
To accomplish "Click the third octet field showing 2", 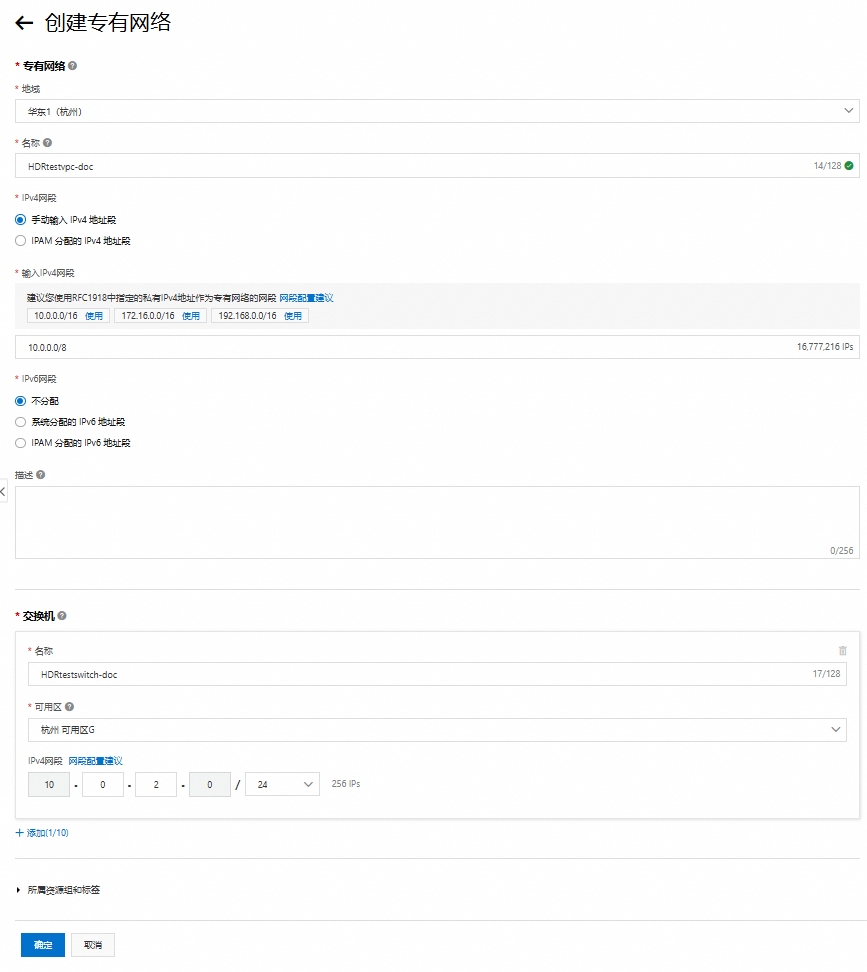I will (156, 784).
